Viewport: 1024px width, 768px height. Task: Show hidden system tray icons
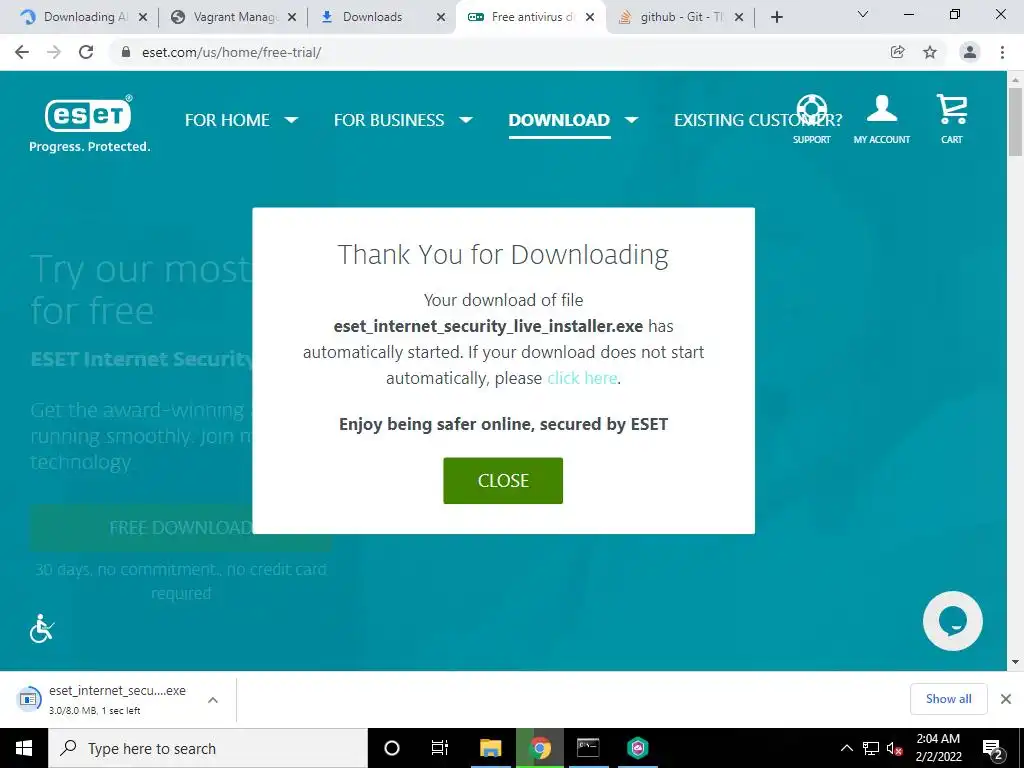846,748
